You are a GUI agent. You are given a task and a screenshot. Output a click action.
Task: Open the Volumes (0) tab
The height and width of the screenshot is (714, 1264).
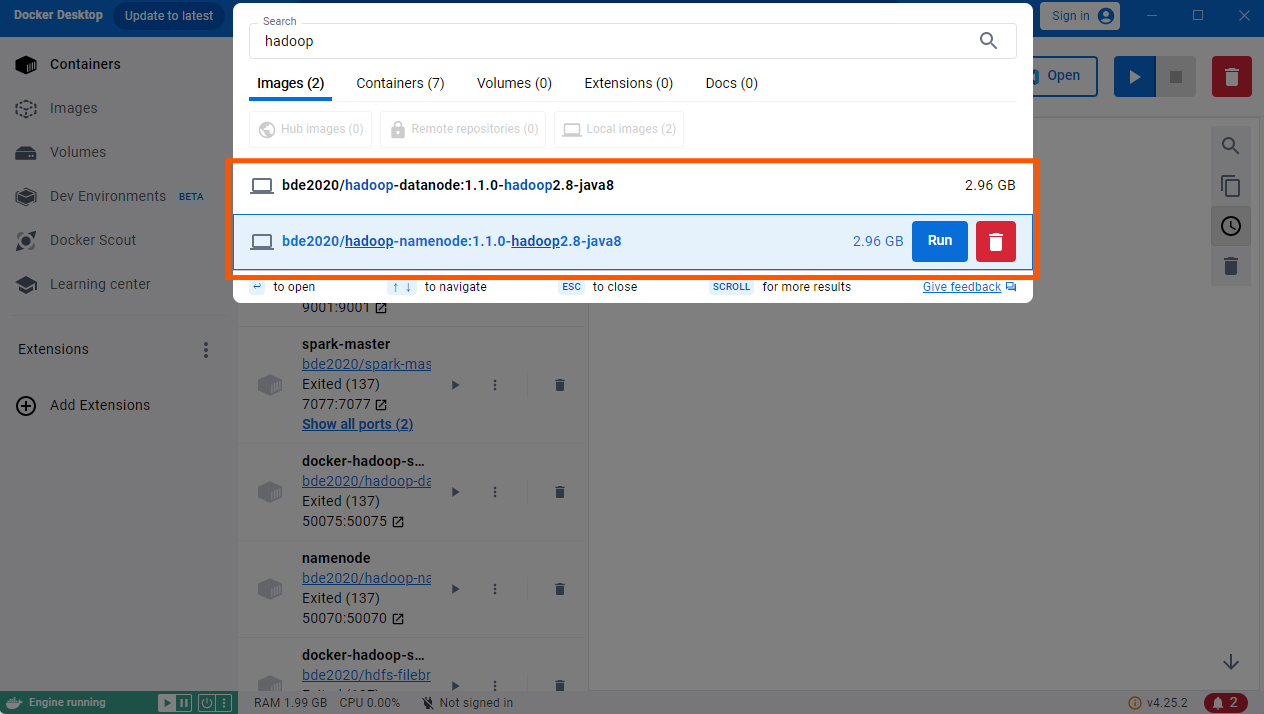pyautogui.click(x=514, y=83)
